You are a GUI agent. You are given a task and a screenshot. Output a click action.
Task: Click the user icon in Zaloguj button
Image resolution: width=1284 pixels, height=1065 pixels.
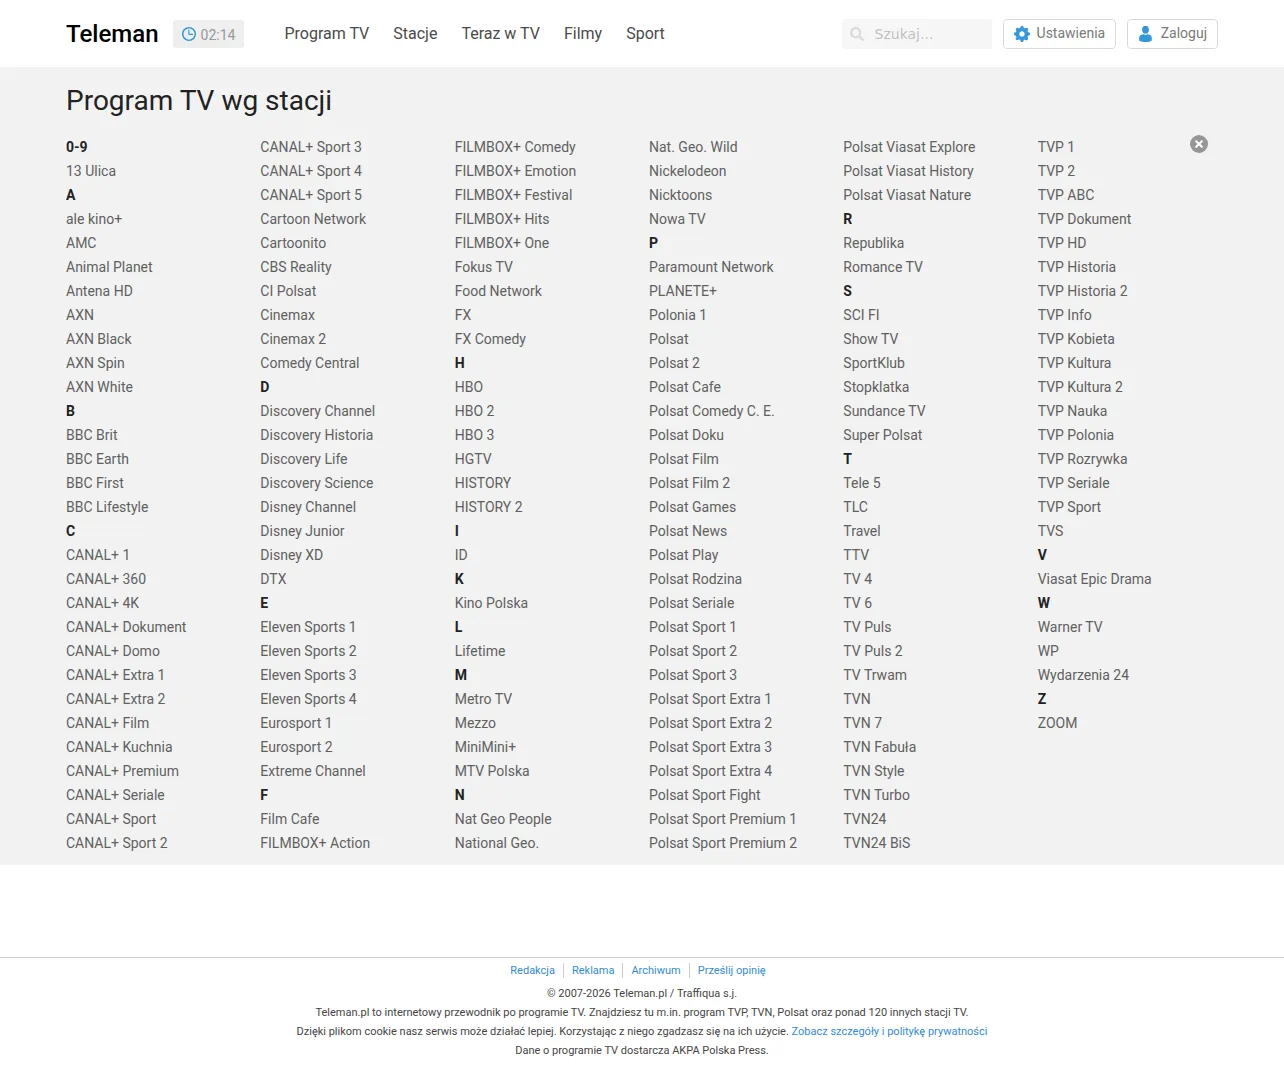[x=1146, y=34]
